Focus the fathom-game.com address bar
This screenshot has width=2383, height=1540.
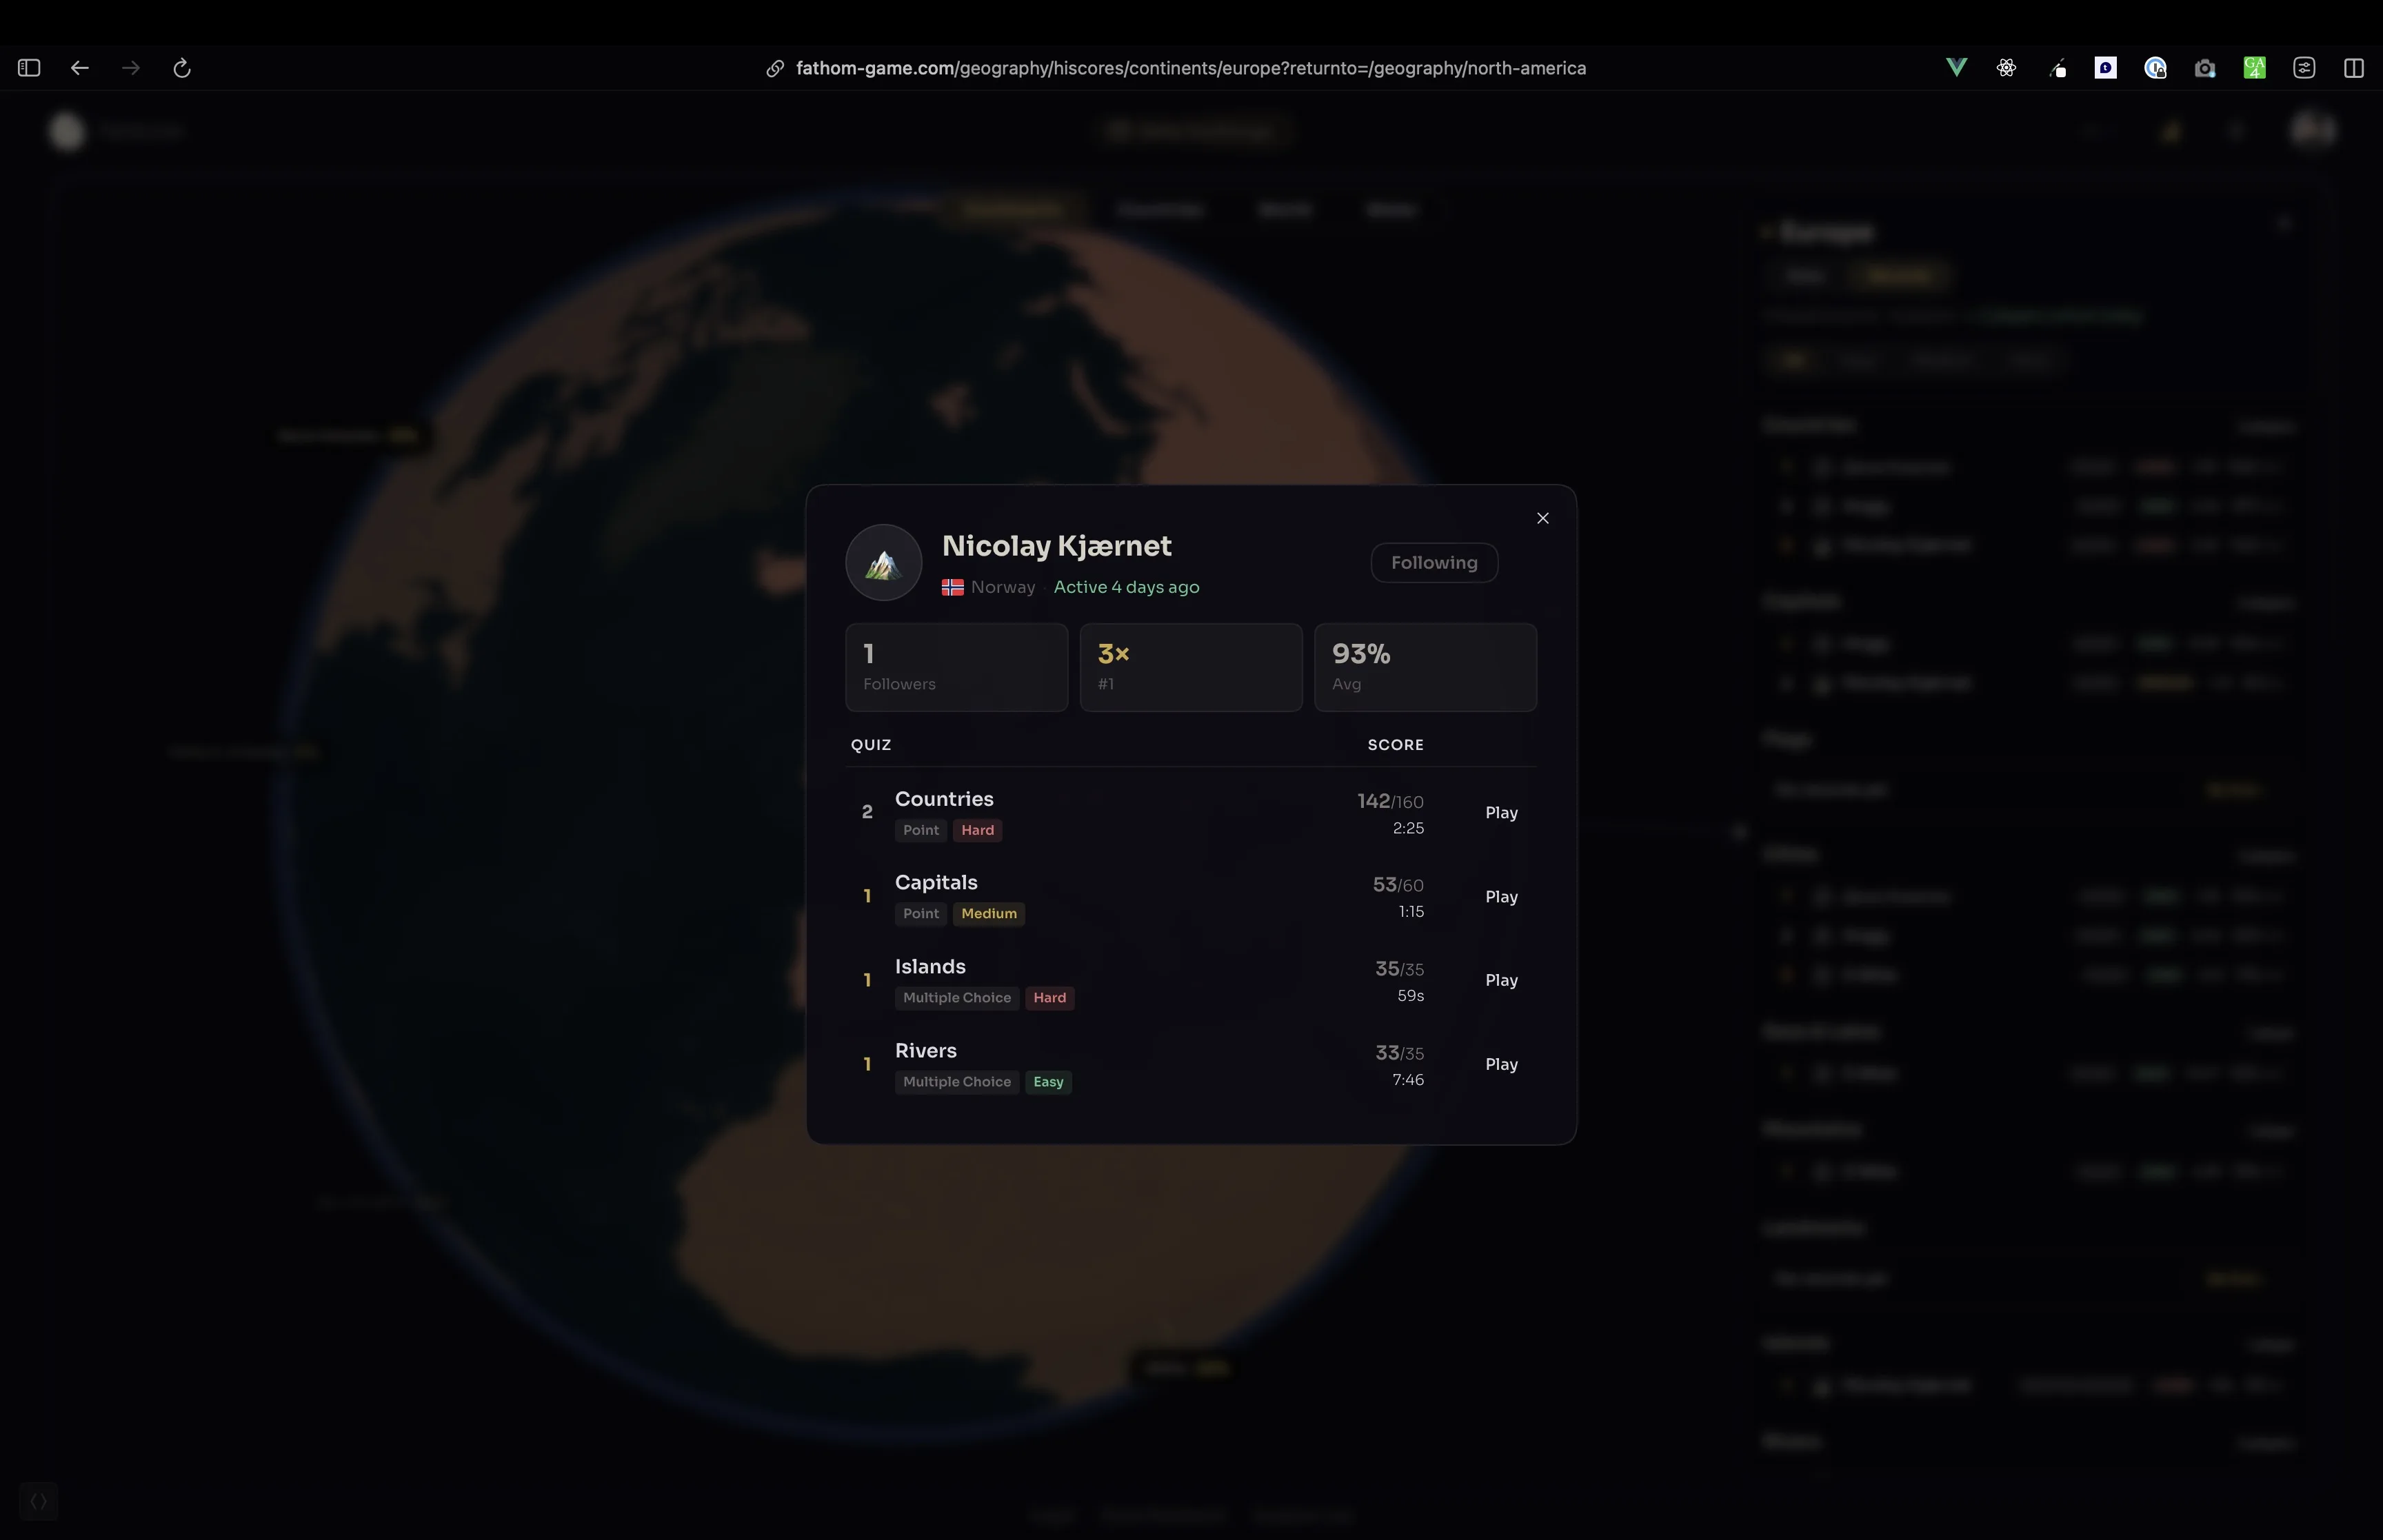(x=1190, y=68)
